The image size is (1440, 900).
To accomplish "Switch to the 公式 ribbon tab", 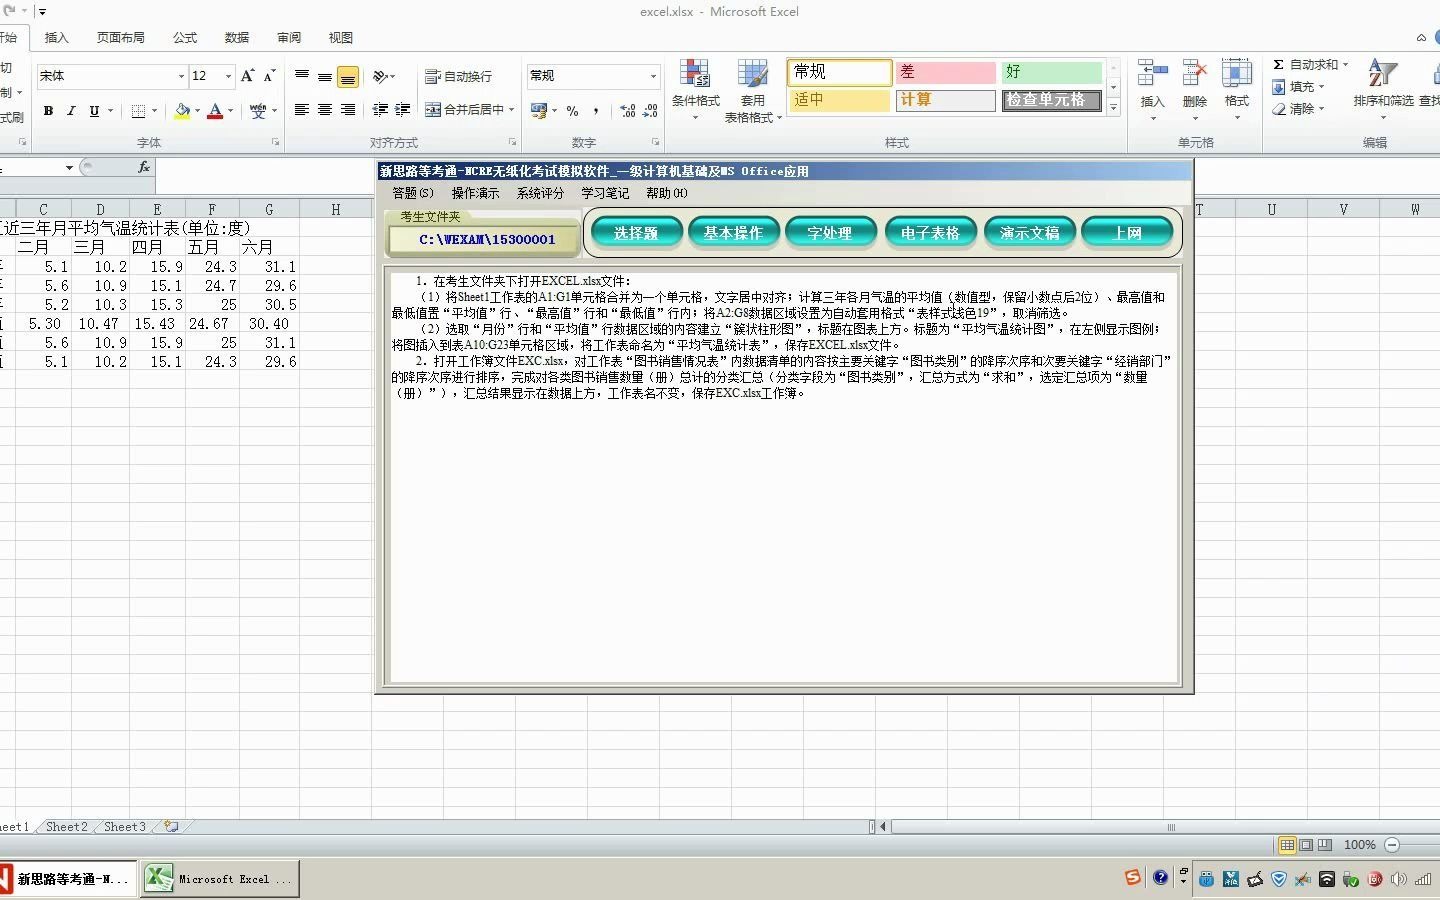I will coord(184,37).
